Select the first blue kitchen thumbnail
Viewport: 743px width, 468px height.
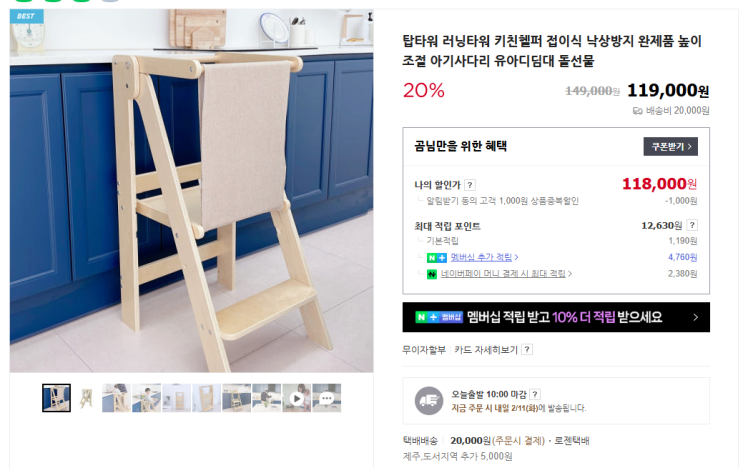pos(56,398)
